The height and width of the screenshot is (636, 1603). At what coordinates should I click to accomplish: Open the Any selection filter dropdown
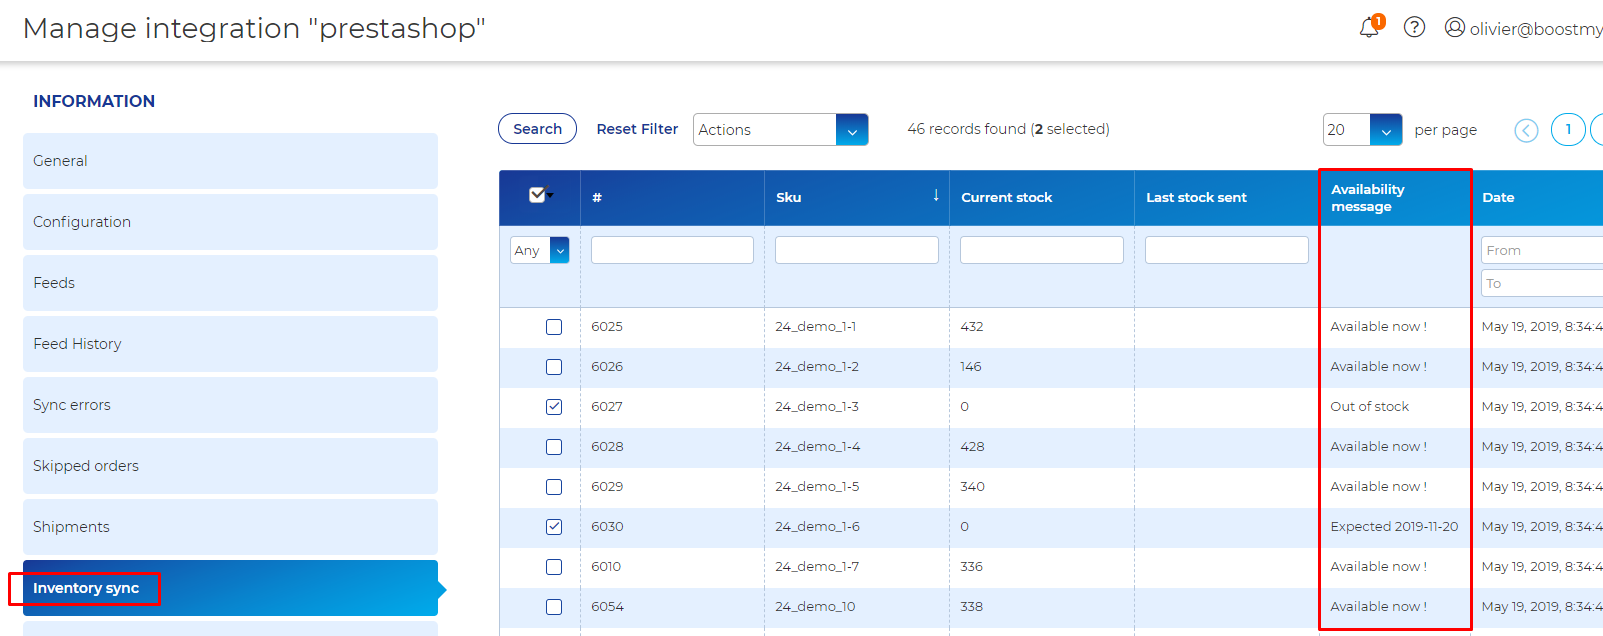539,250
